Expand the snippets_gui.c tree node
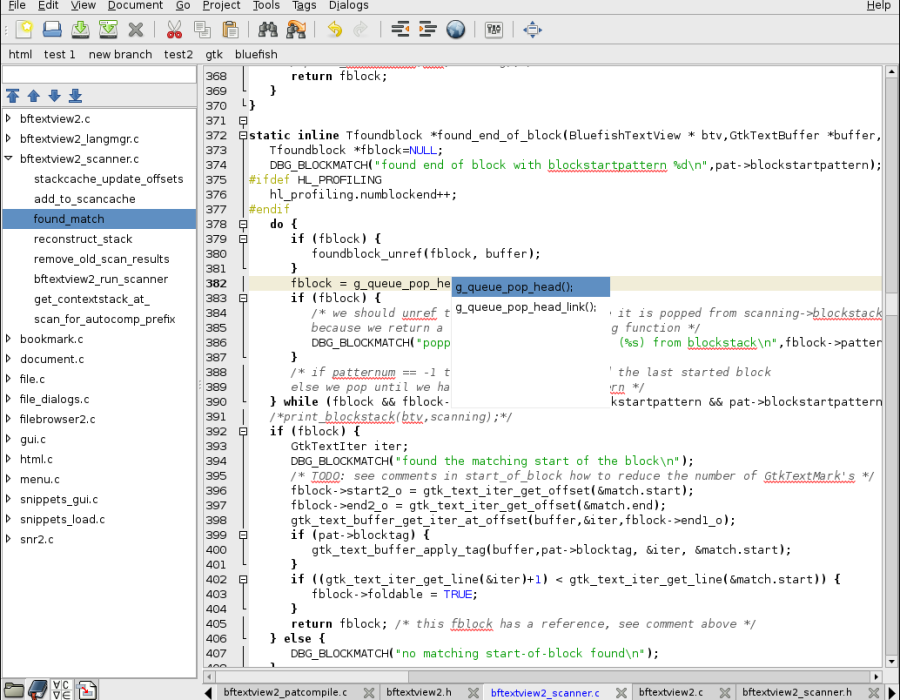 coord(9,499)
